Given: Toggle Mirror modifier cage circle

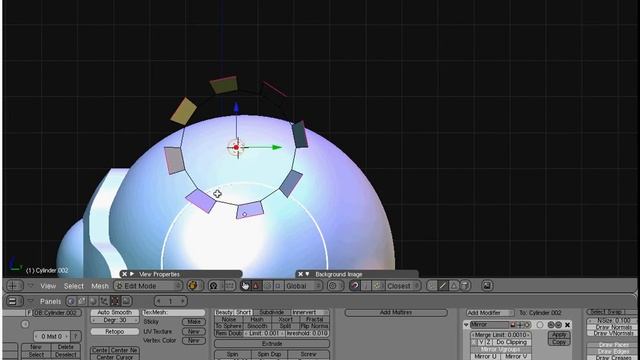Looking at the screenshot, I should coord(540,325).
